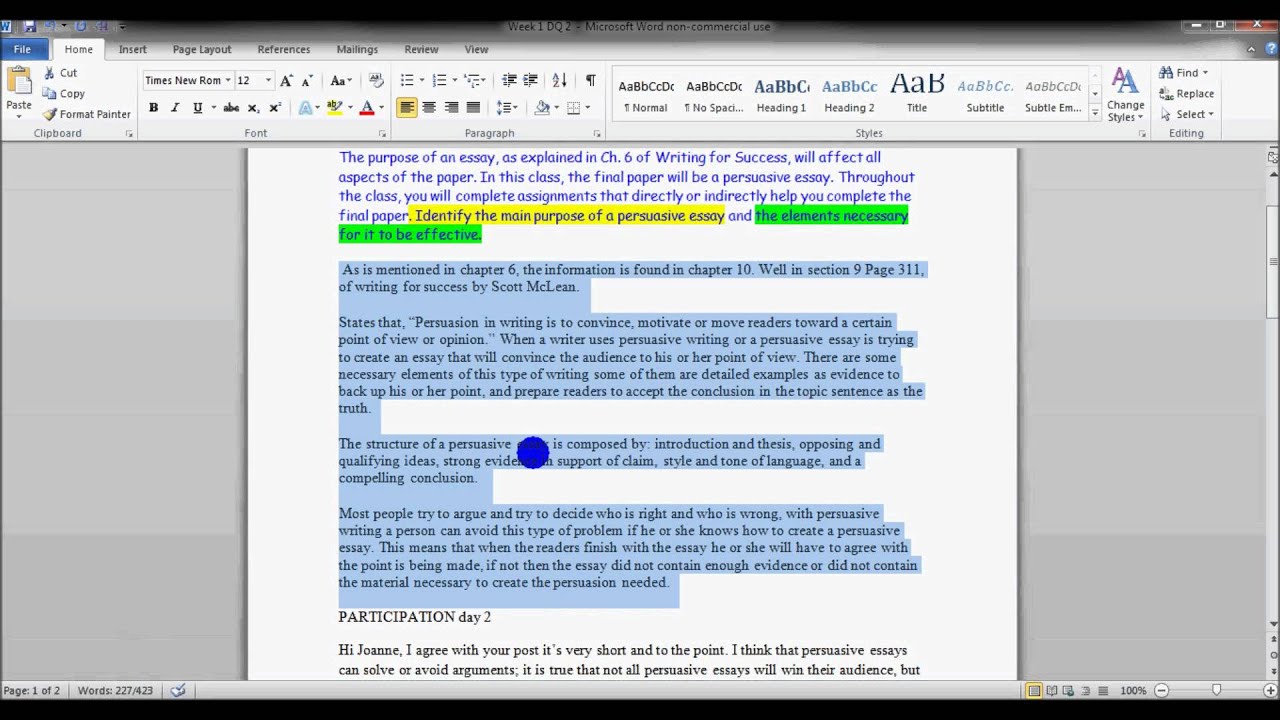The height and width of the screenshot is (720, 1280).
Task: Expand the Styles gallery more arrow
Action: pos(1095,114)
